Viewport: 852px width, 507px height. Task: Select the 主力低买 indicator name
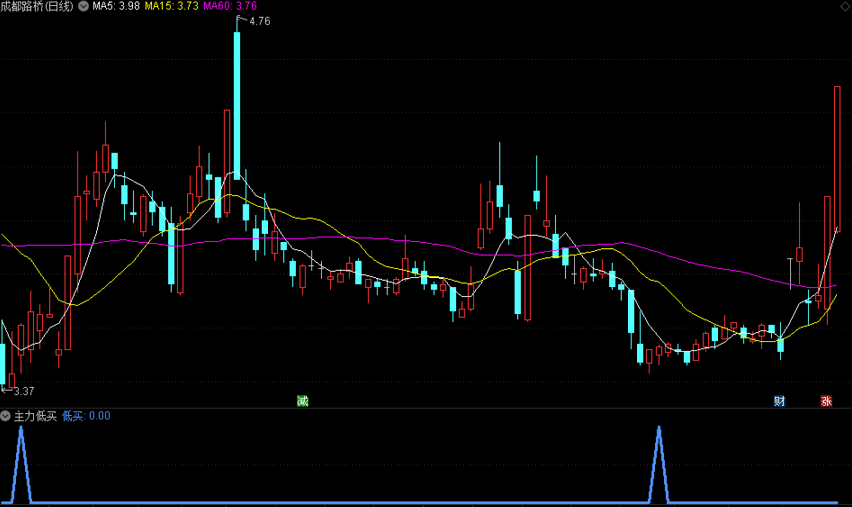click(x=35, y=416)
